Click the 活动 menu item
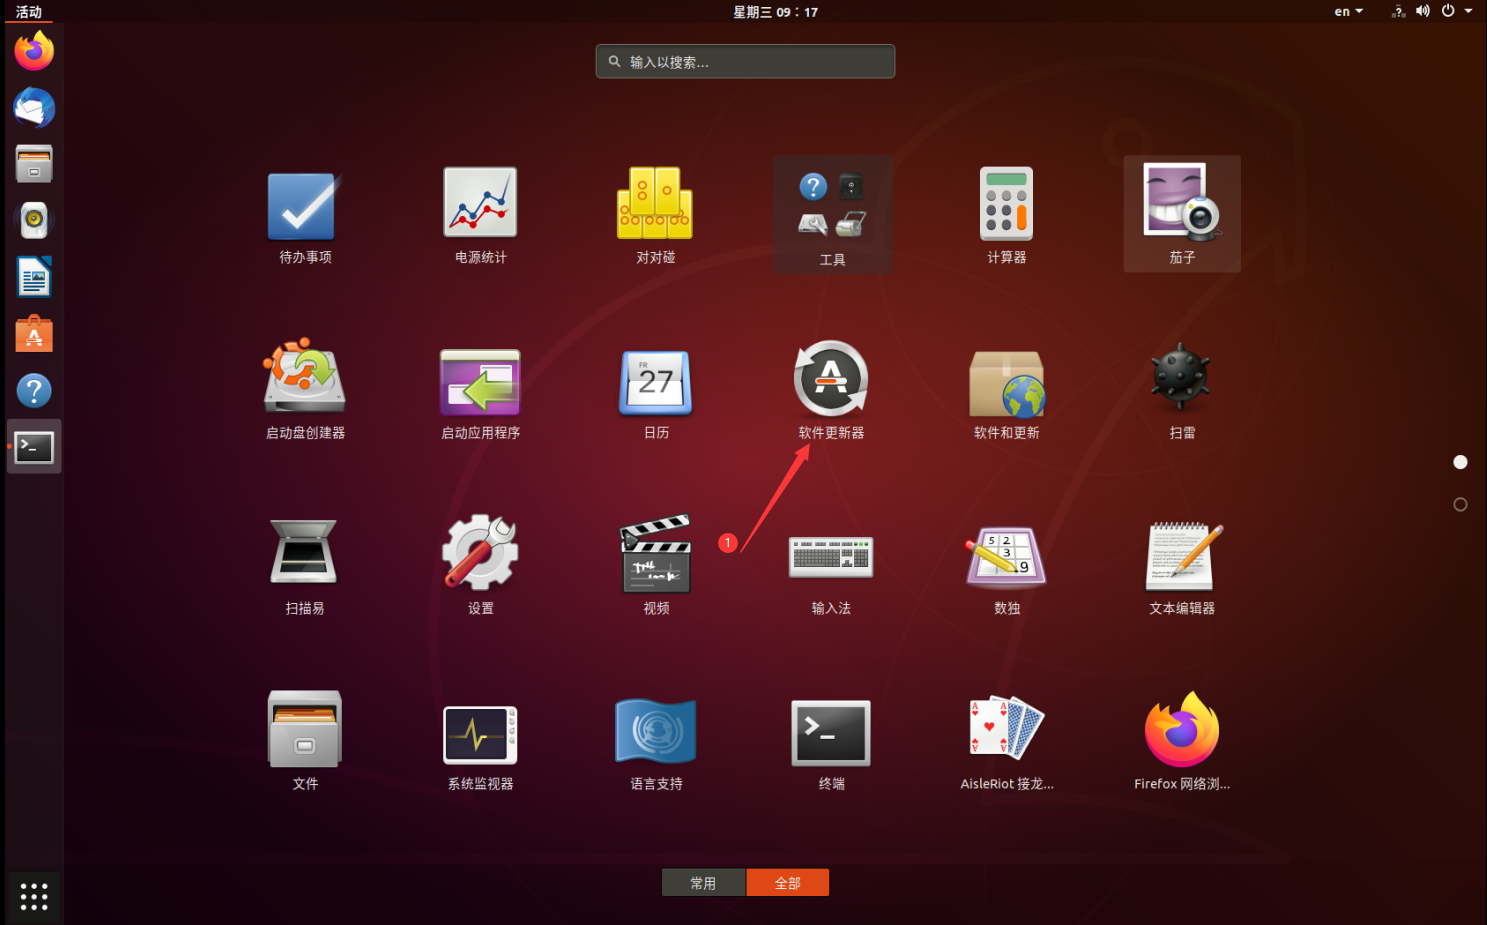This screenshot has height=925, width=1487. (x=28, y=11)
